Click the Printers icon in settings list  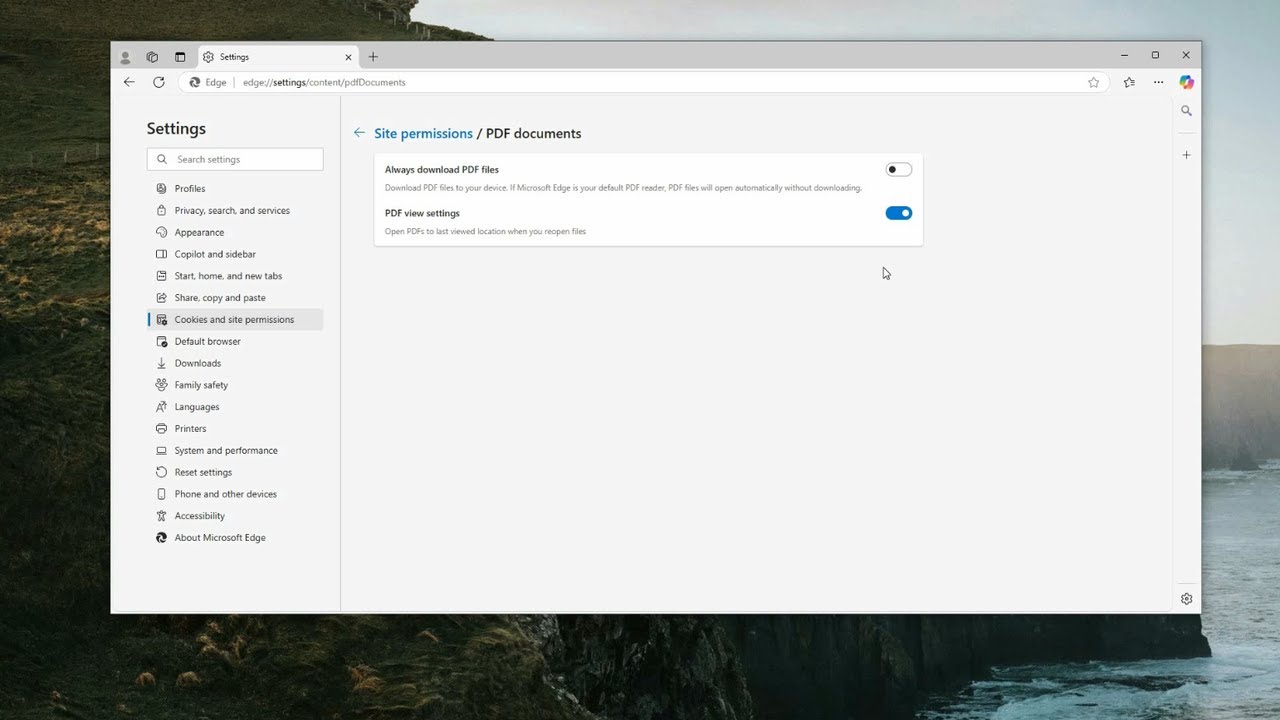pos(161,429)
